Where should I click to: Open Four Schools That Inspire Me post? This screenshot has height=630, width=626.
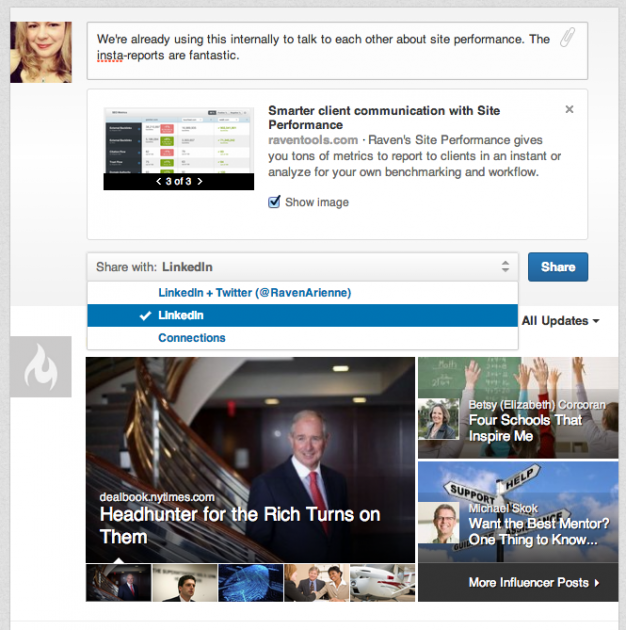tap(525, 428)
